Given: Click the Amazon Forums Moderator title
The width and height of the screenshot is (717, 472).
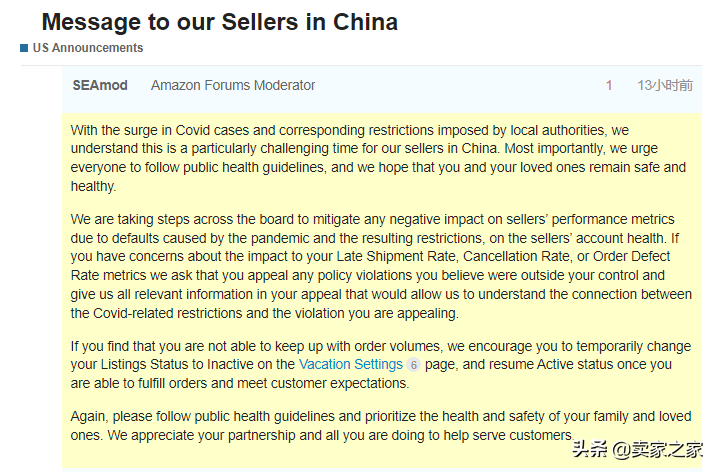Looking at the screenshot, I should pos(233,86).
